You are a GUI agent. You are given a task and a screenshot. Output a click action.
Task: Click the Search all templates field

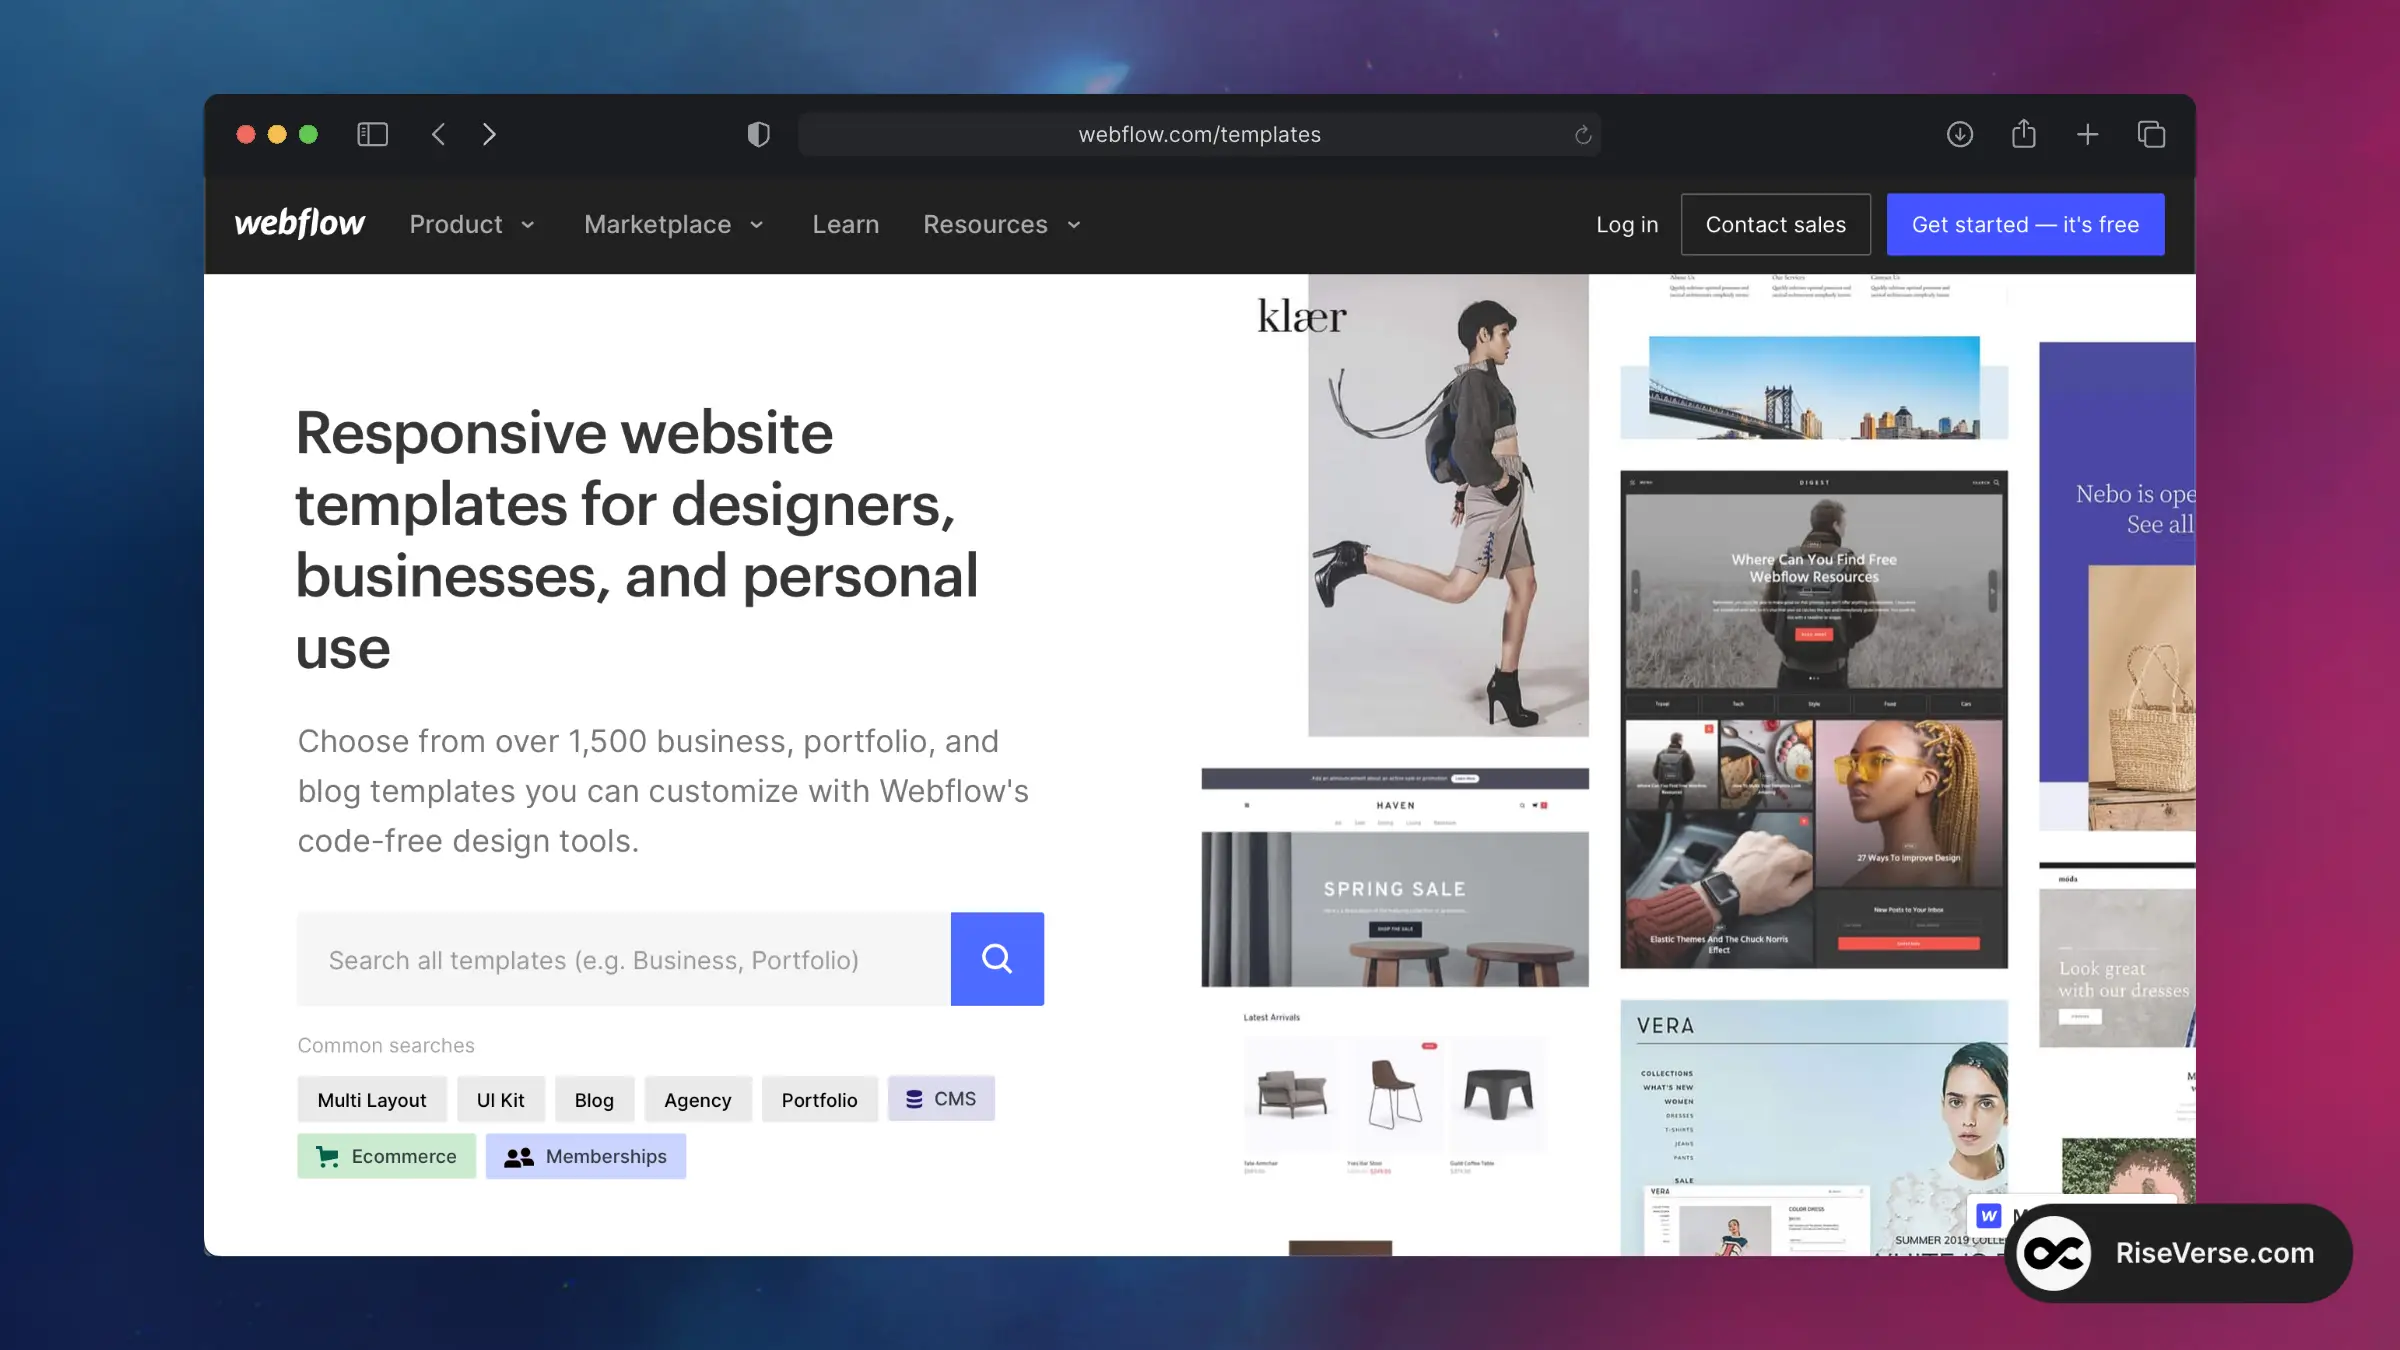[x=623, y=959]
